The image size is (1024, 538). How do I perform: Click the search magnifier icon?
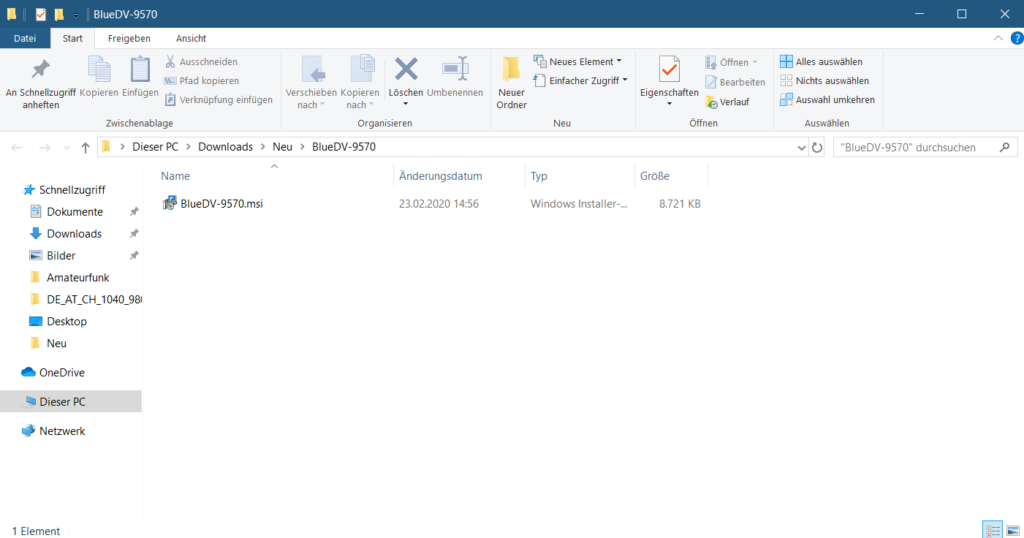1004,148
